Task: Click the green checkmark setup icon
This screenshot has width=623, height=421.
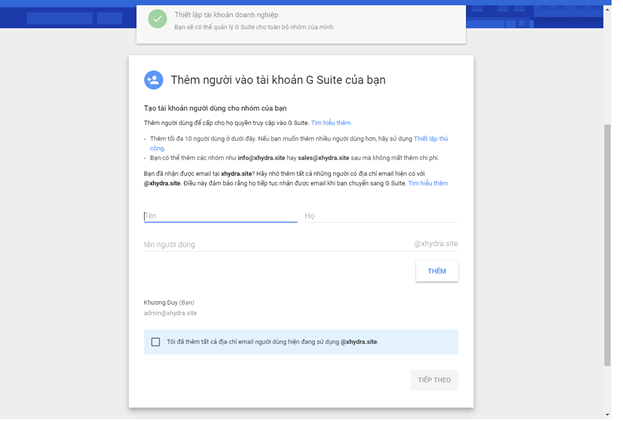Action: click(157, 19)
